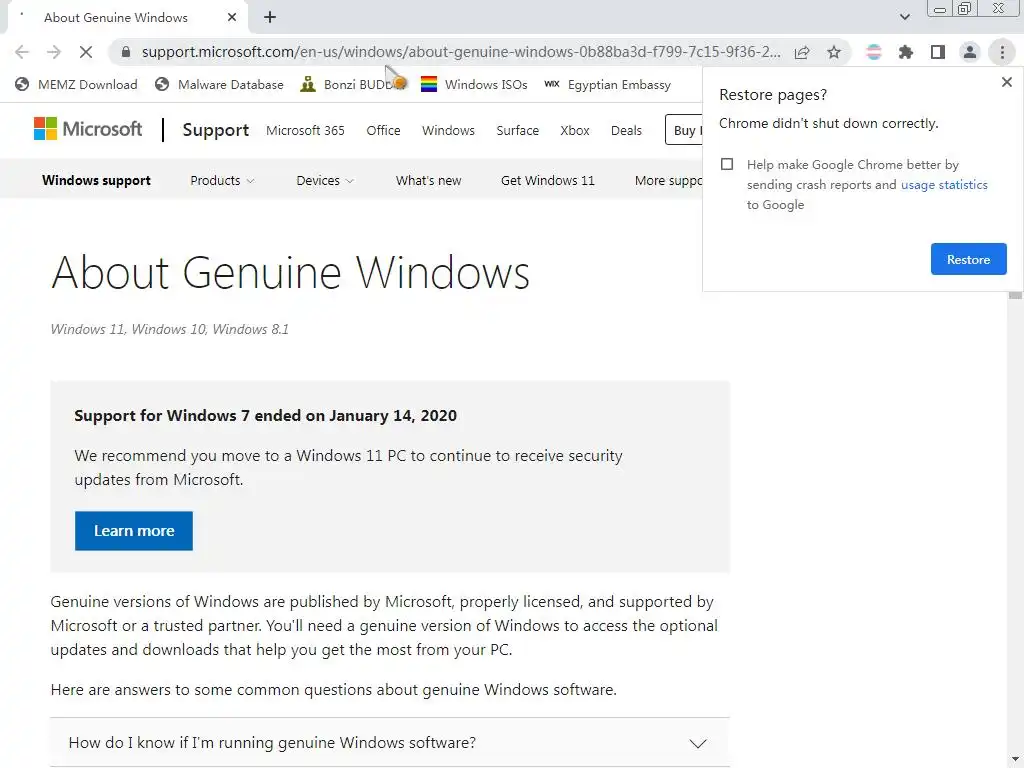Screen dimensions: 1024x768
Task: Open the usage statistics link
Action: [x=944, y=185]
